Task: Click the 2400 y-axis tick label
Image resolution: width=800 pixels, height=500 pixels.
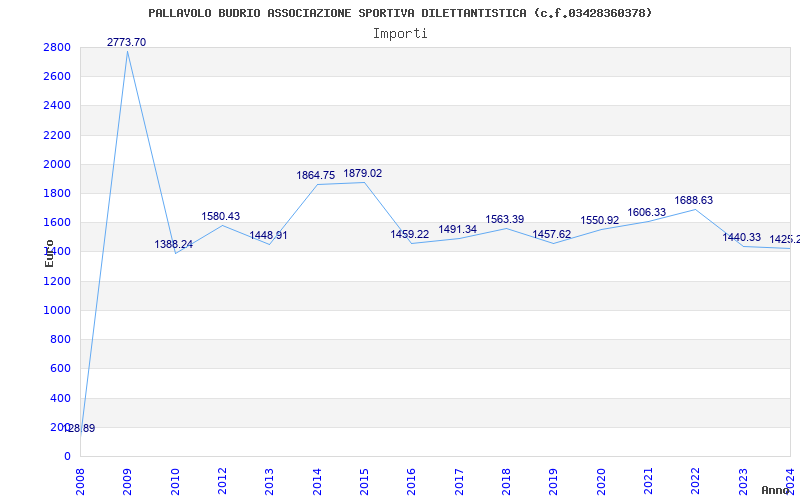Action: [57, 106]
